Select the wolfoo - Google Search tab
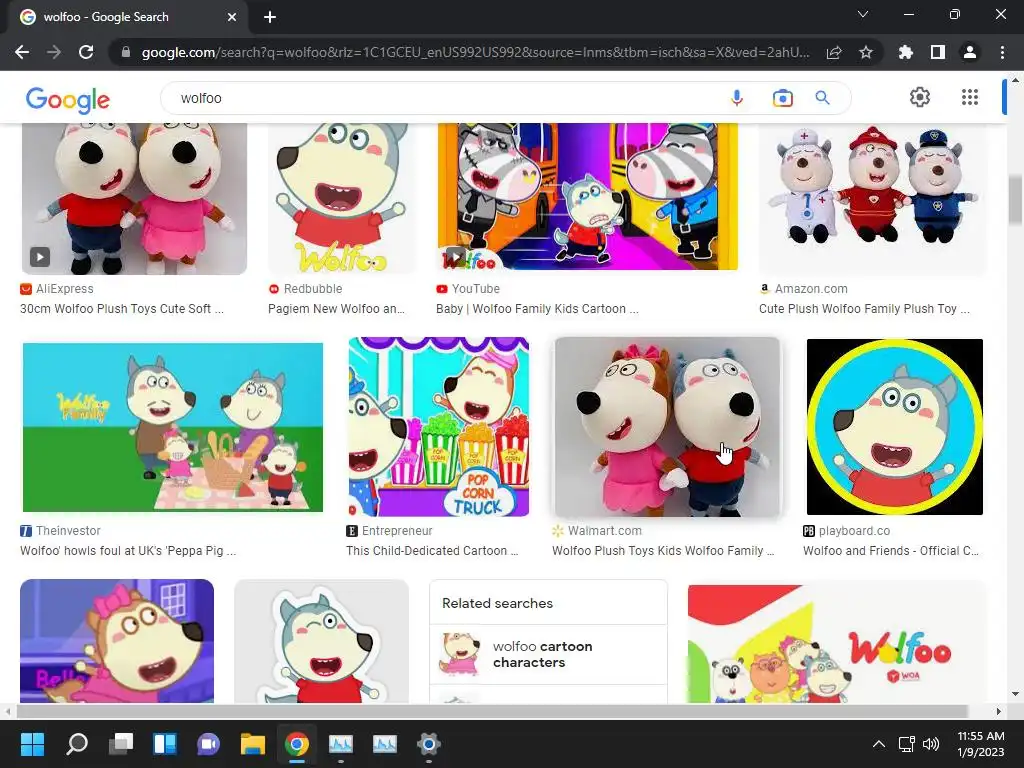Image resolution: width=1024 pixels, height=768 pixels. pyautogui.click(x=128, y=17)
